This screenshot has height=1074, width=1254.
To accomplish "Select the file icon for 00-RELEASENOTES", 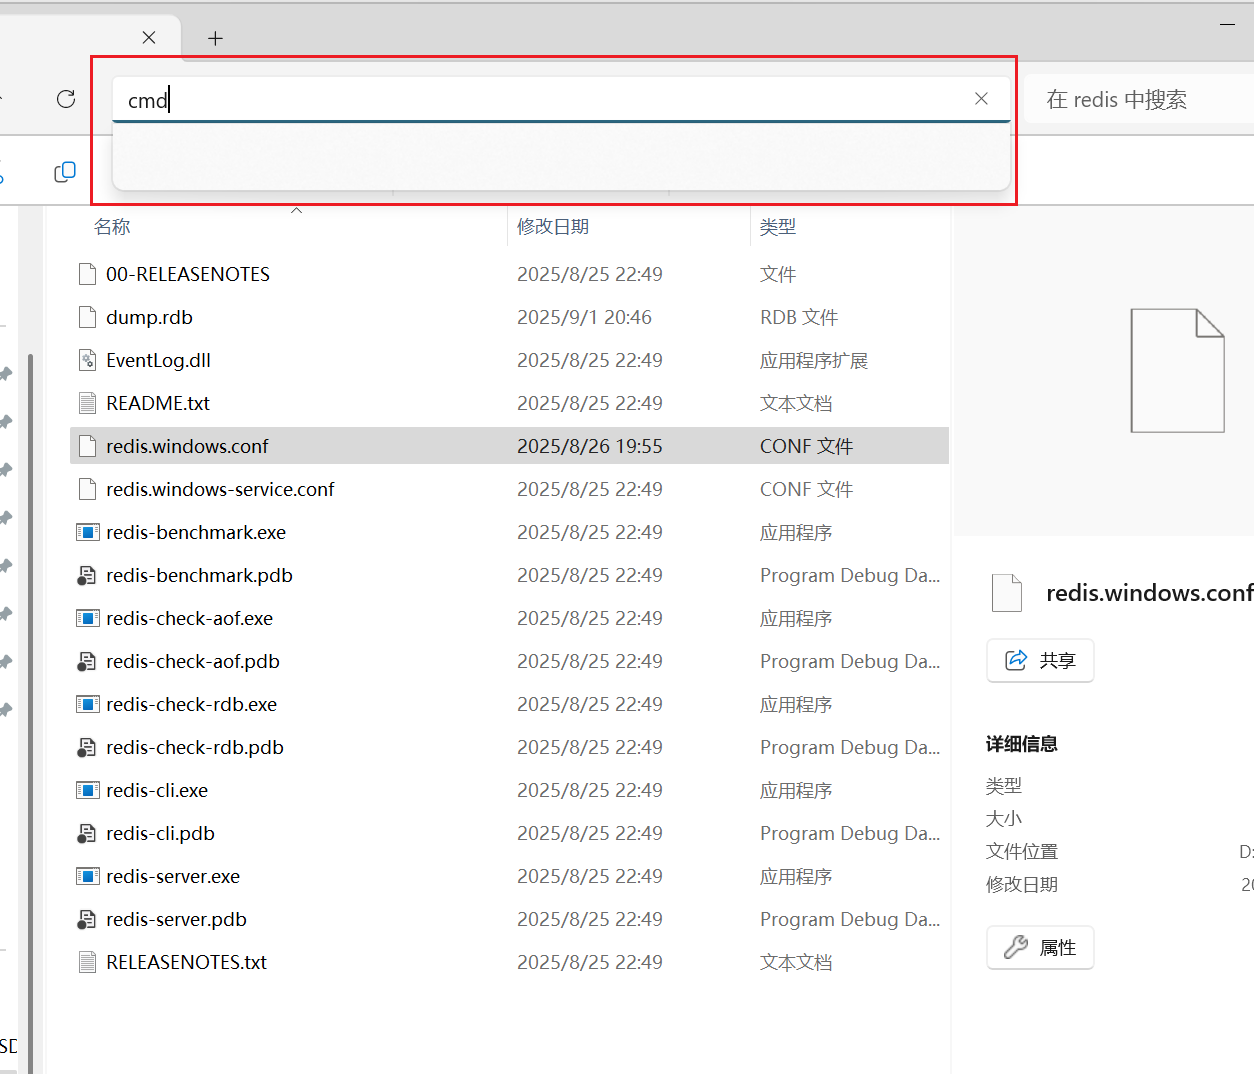I will tap(88, 274).
